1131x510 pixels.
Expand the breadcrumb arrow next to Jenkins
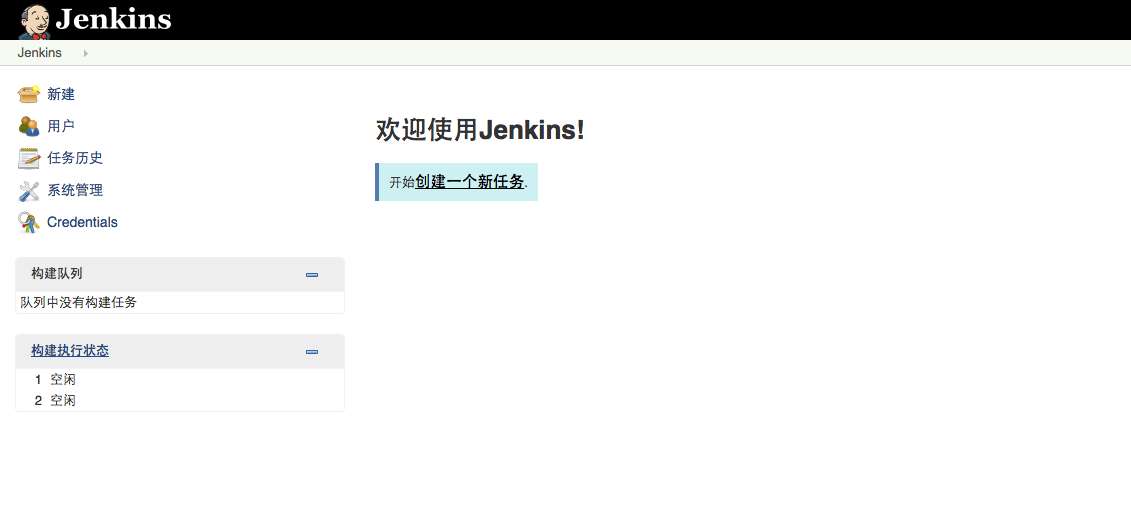point(85,53)
